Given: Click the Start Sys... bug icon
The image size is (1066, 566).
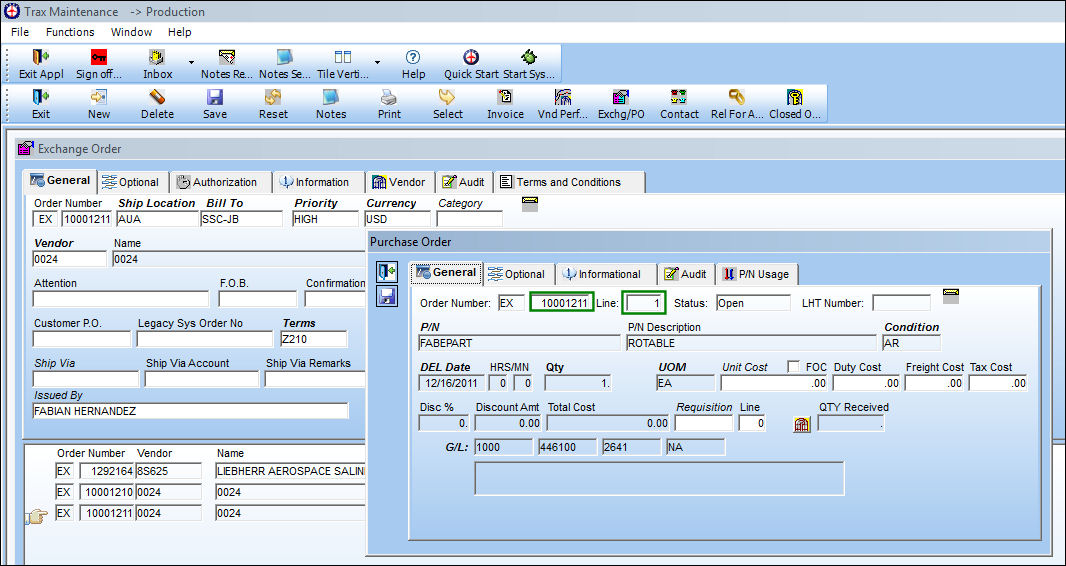Looking at the screenshot, I should pos(528,64).
